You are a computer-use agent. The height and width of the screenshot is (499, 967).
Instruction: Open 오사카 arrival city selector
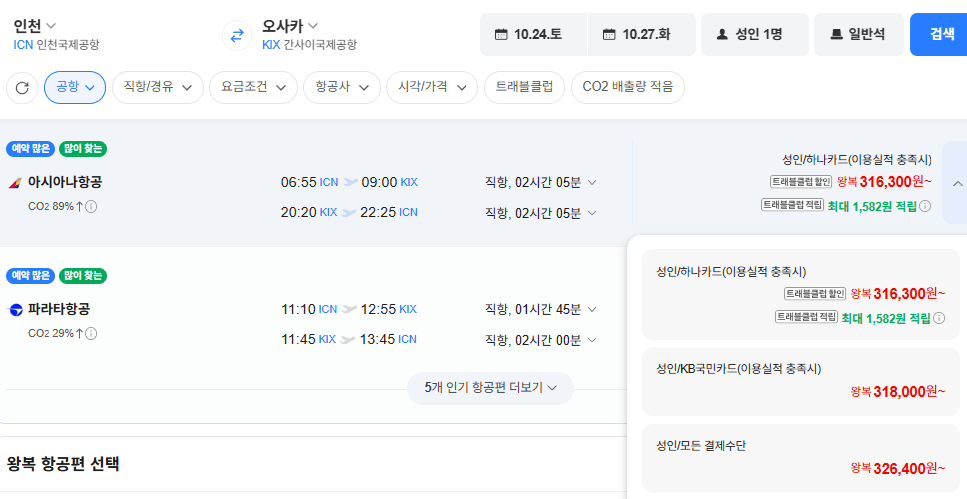(290, 26)
